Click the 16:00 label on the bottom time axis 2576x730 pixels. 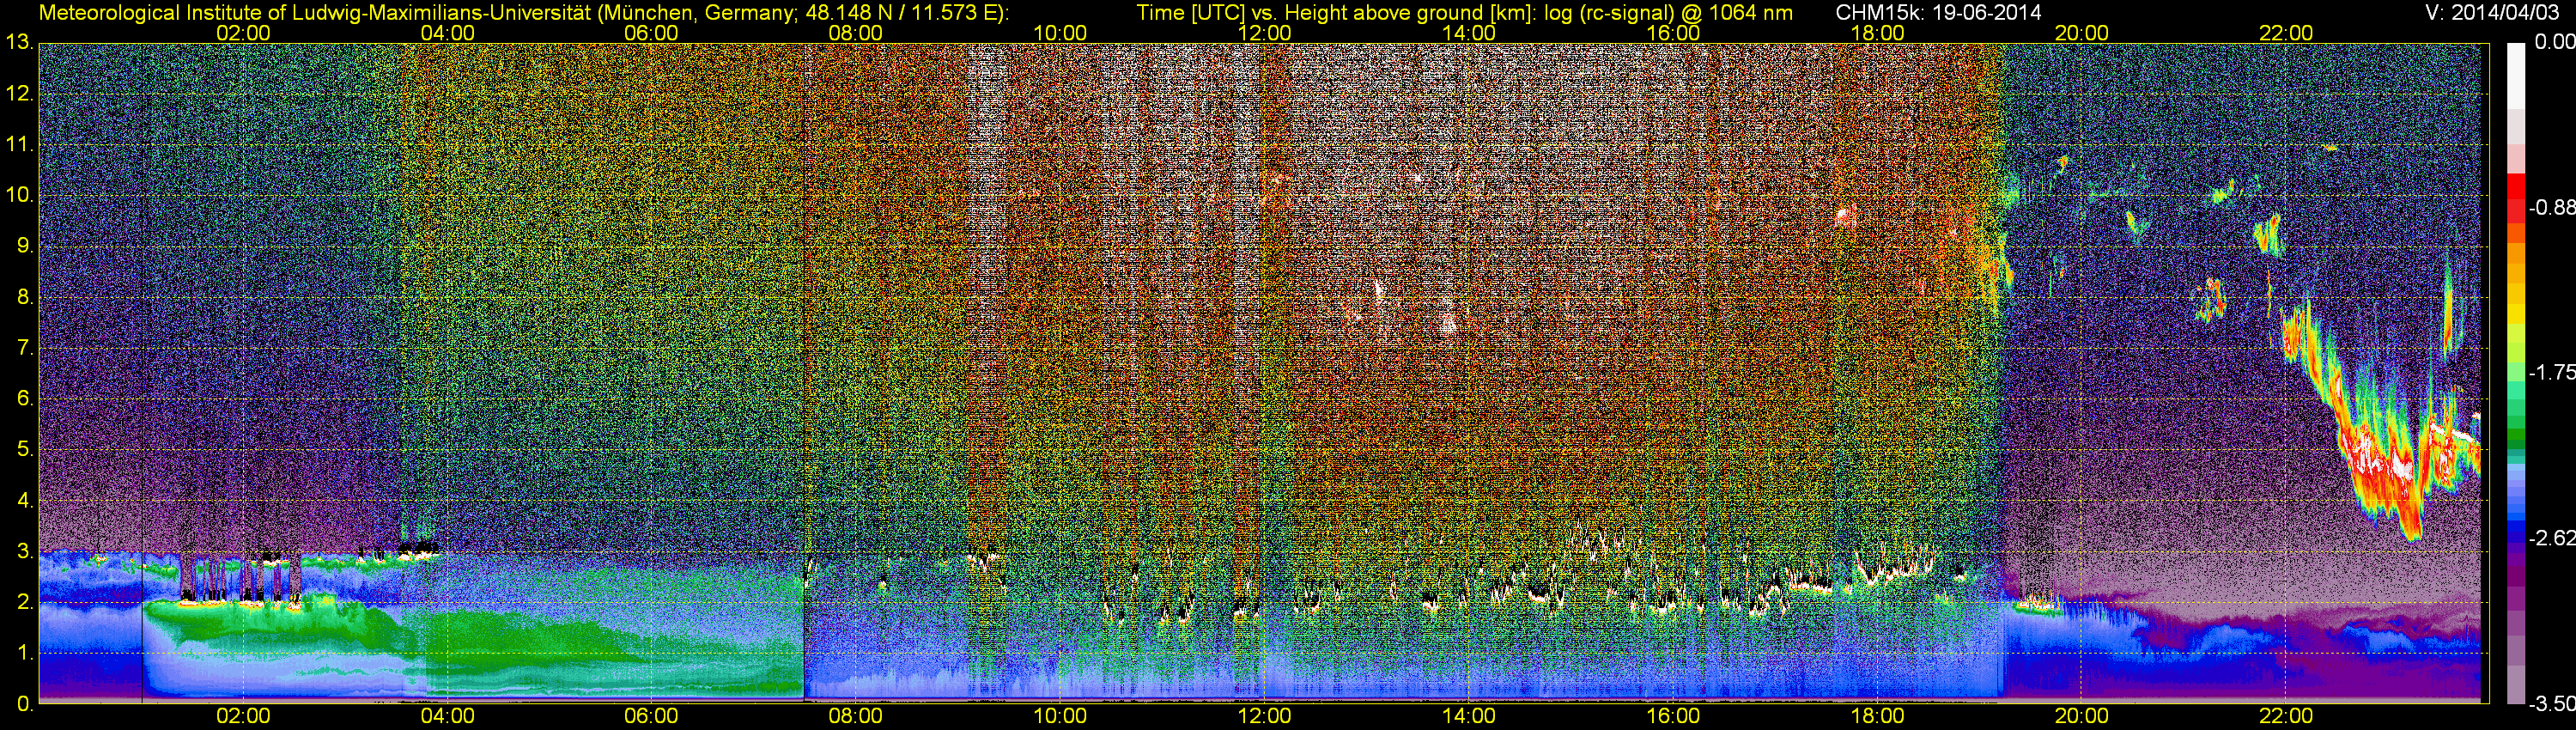[1673, 716]
